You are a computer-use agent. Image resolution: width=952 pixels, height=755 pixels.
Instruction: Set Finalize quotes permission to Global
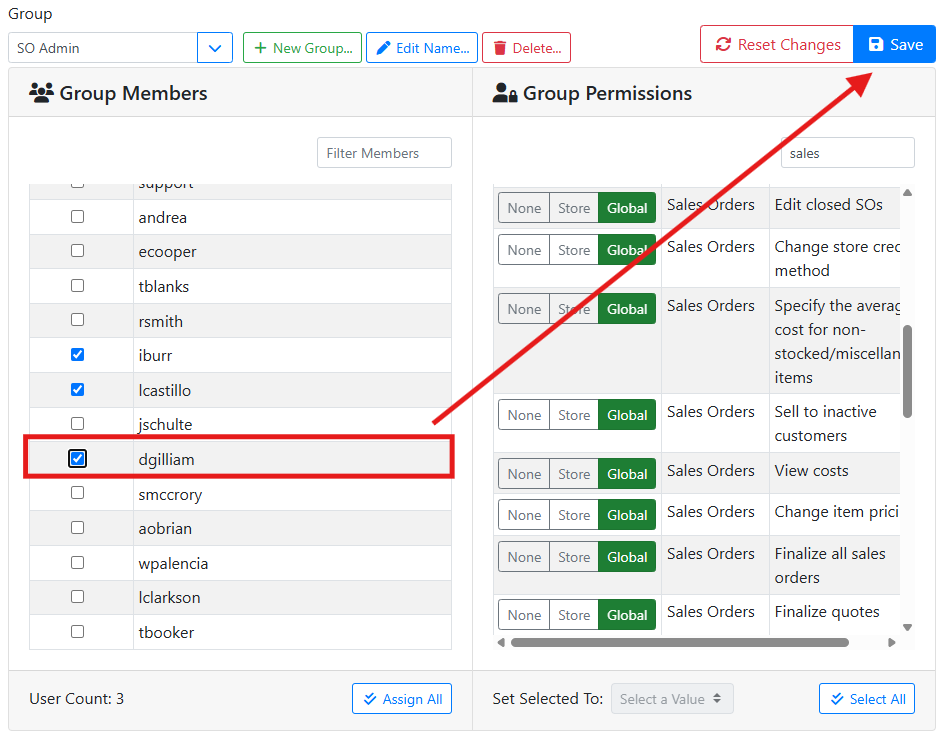pos(627,615)
